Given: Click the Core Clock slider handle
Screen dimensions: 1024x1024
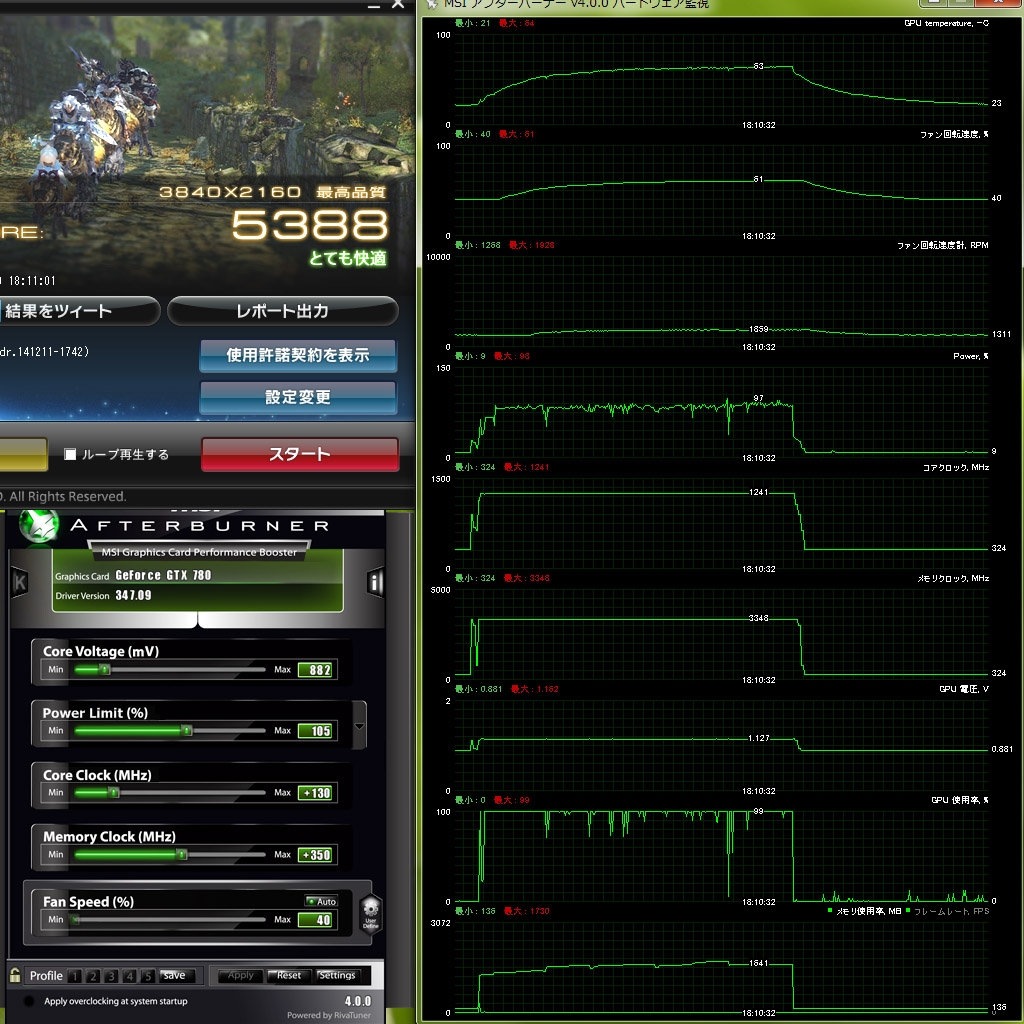Looking at the screenshot, I should (114, 793).
